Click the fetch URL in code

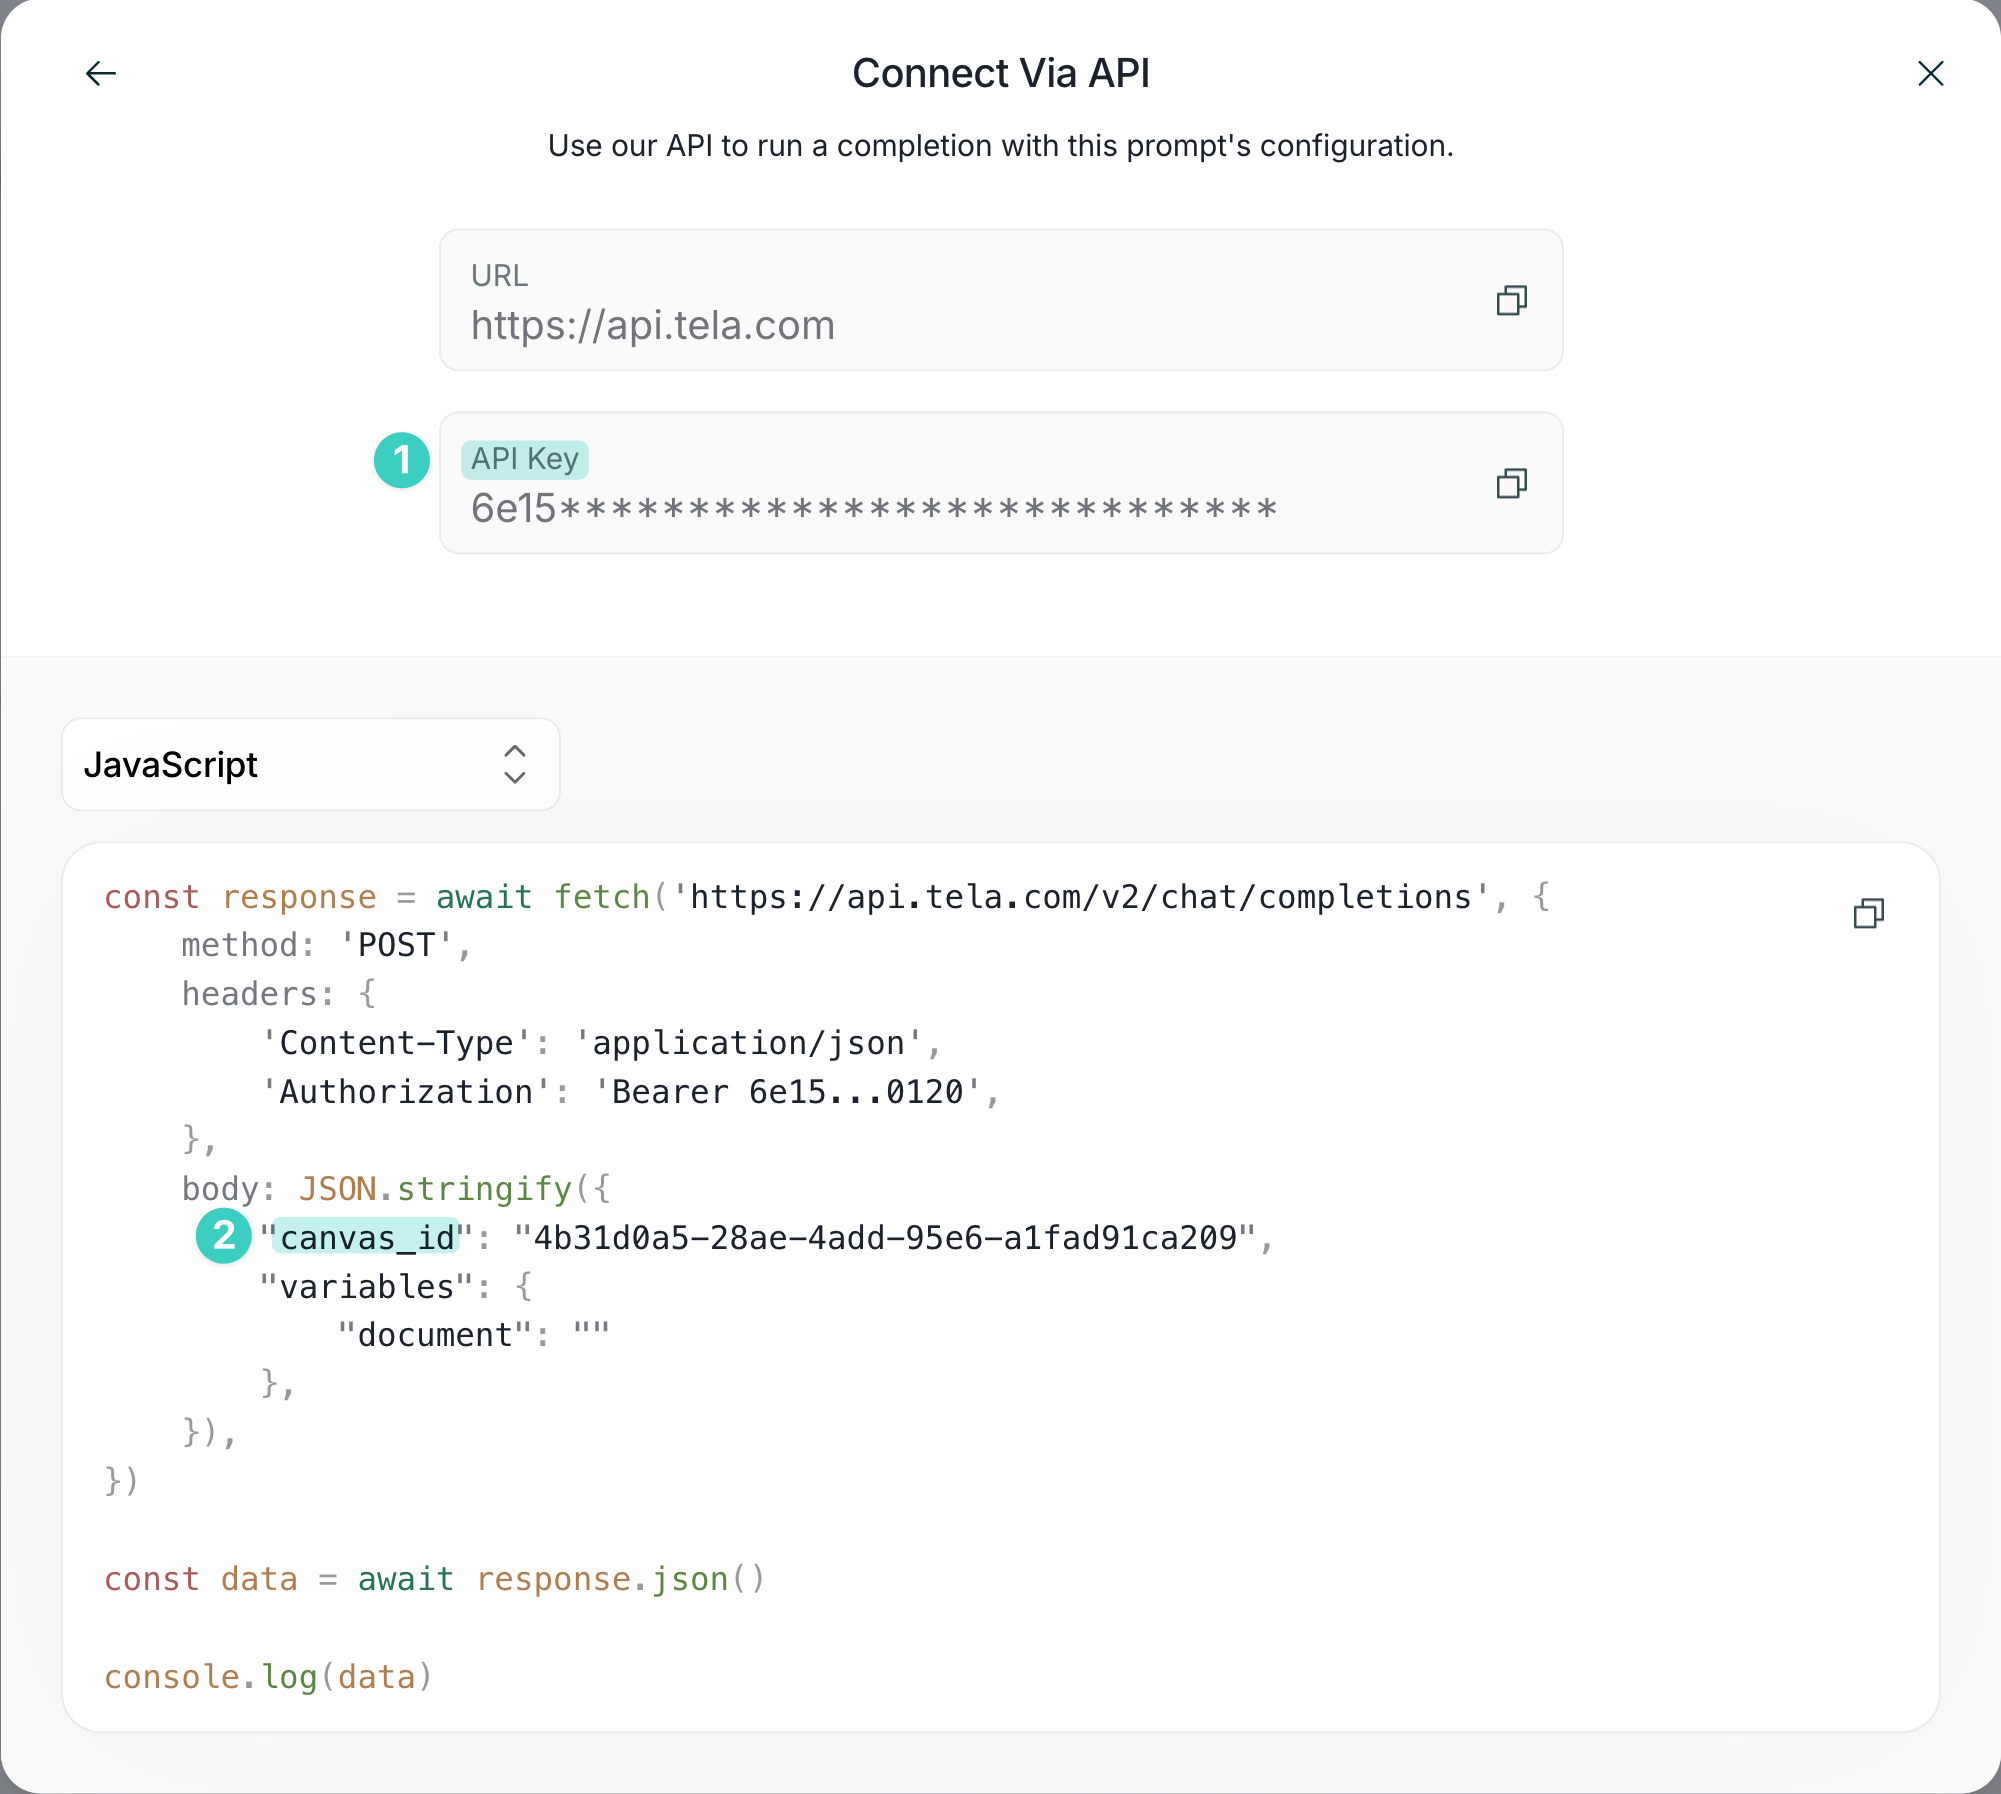coord(1080,897)
